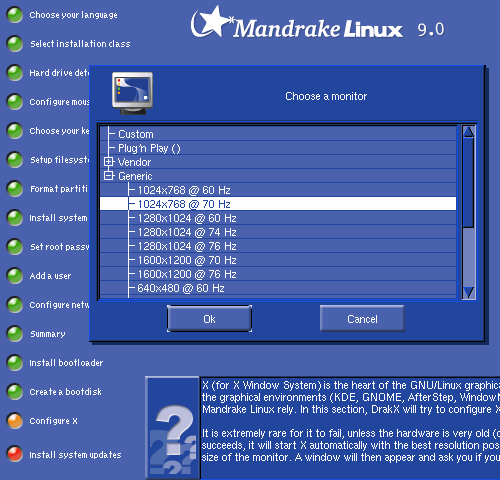Viewport: 500px width, 480px height.
Task: Click the scroll up arrow of the monitor list
Action: pos(469,132)
